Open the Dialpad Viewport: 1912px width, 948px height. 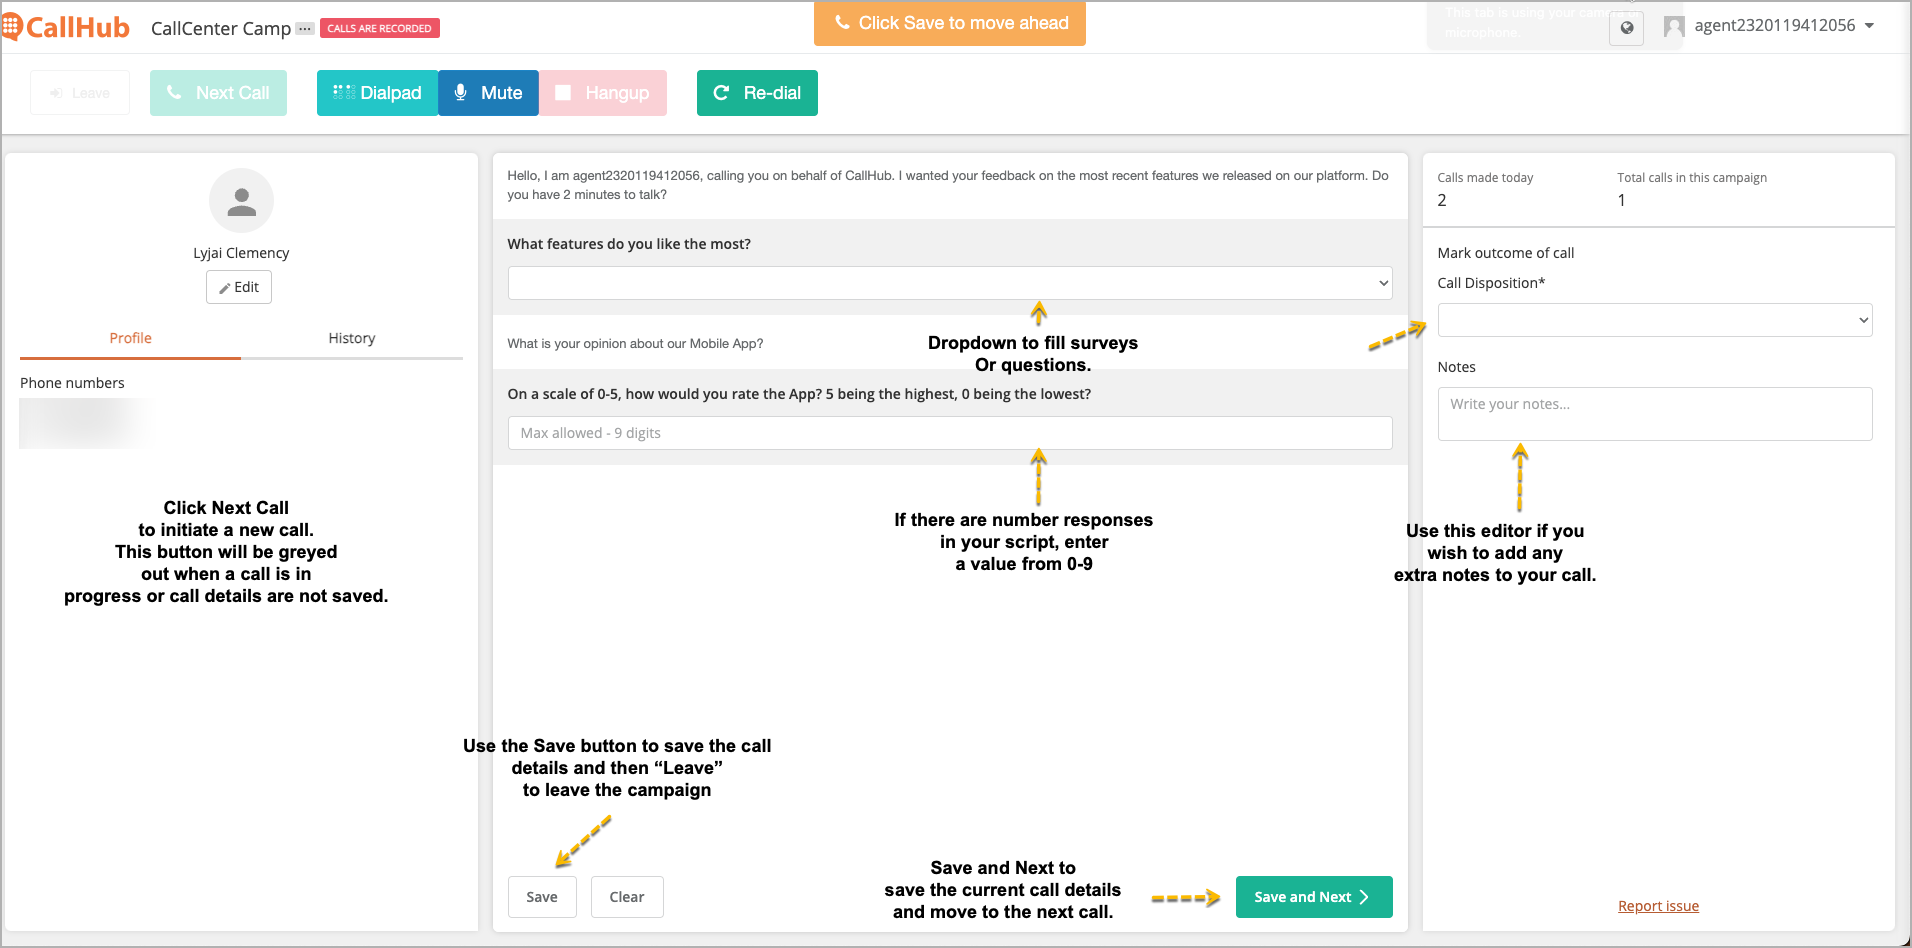tap(377, 93)
